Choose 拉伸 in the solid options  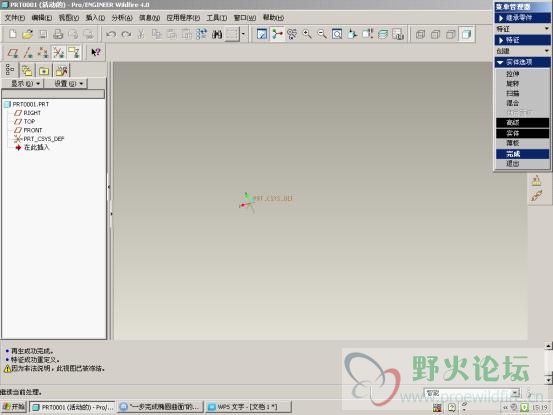point(513,74)
